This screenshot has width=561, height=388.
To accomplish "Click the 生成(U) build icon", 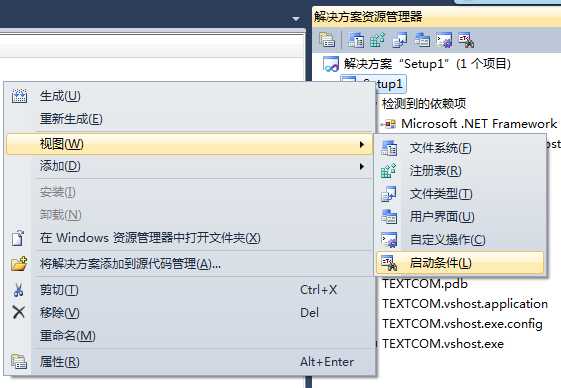I will [x=19, y=96].
